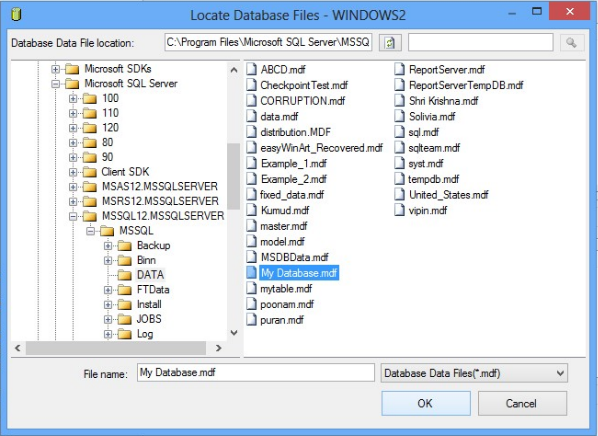Screen dimensions: 598x436
Task: Select the syst.mdf file
Action: pyautogui.click(x=426, y=164)
